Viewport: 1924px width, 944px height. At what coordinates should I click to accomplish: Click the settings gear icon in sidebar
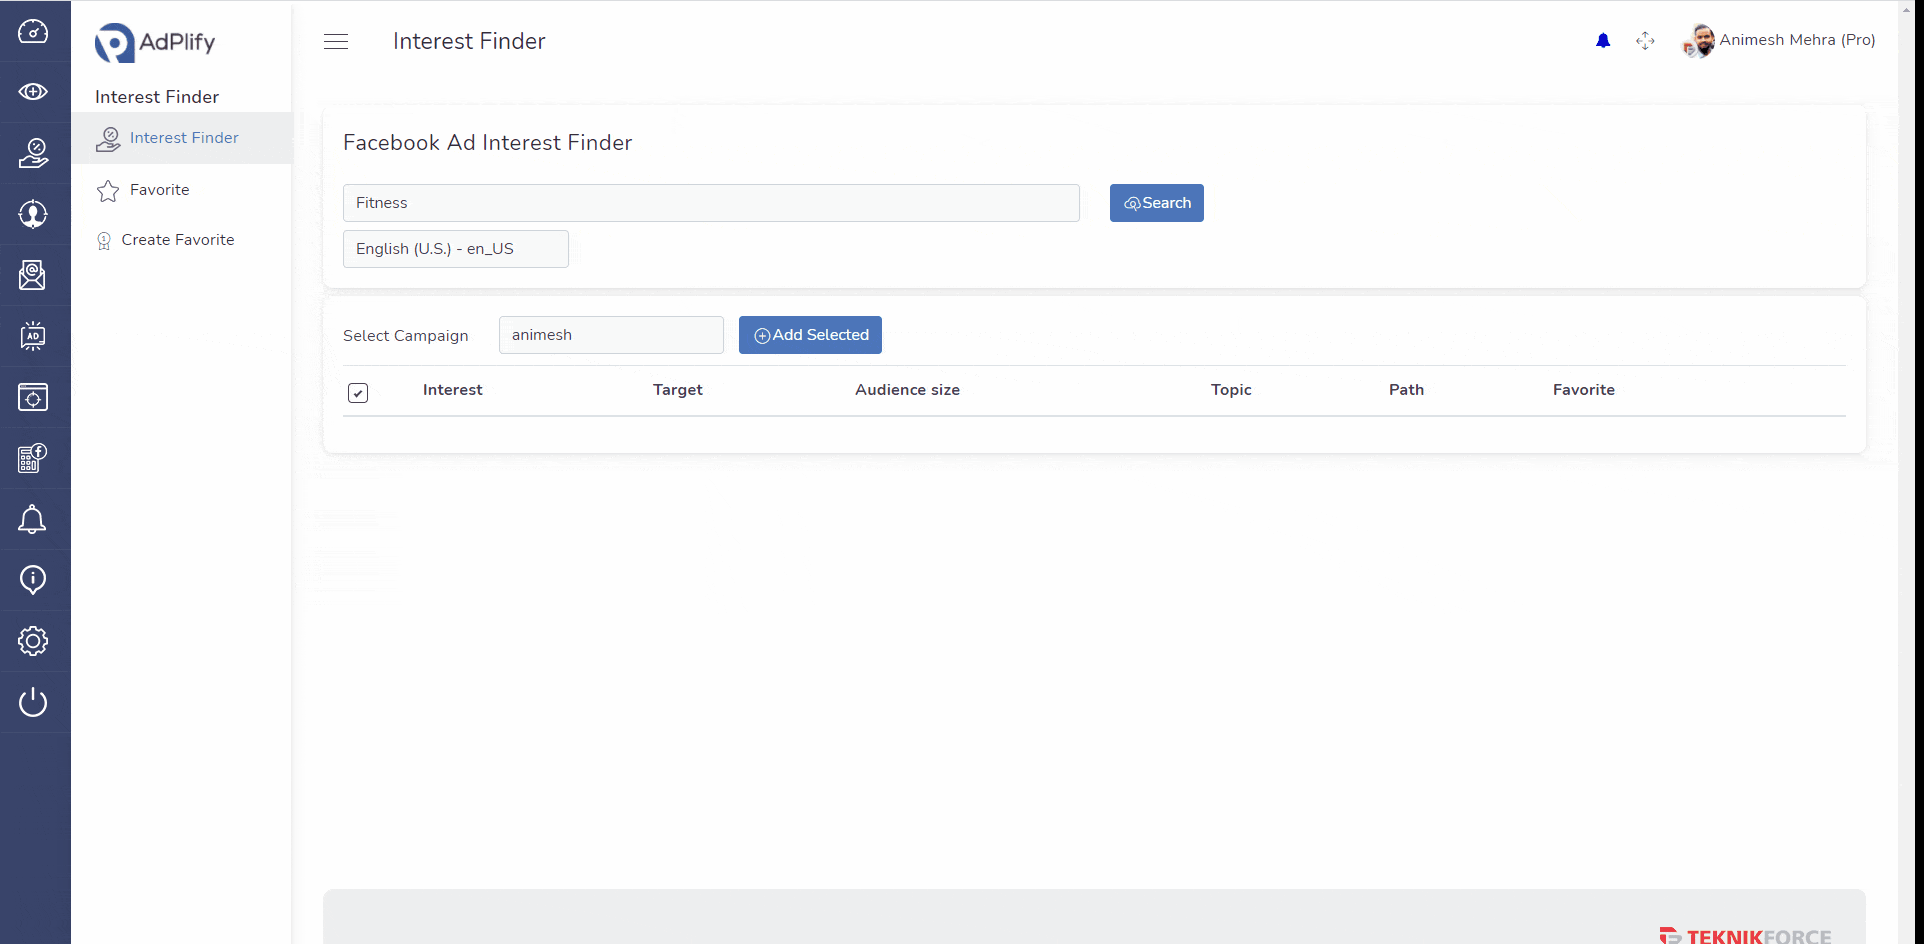coord(33,641)
